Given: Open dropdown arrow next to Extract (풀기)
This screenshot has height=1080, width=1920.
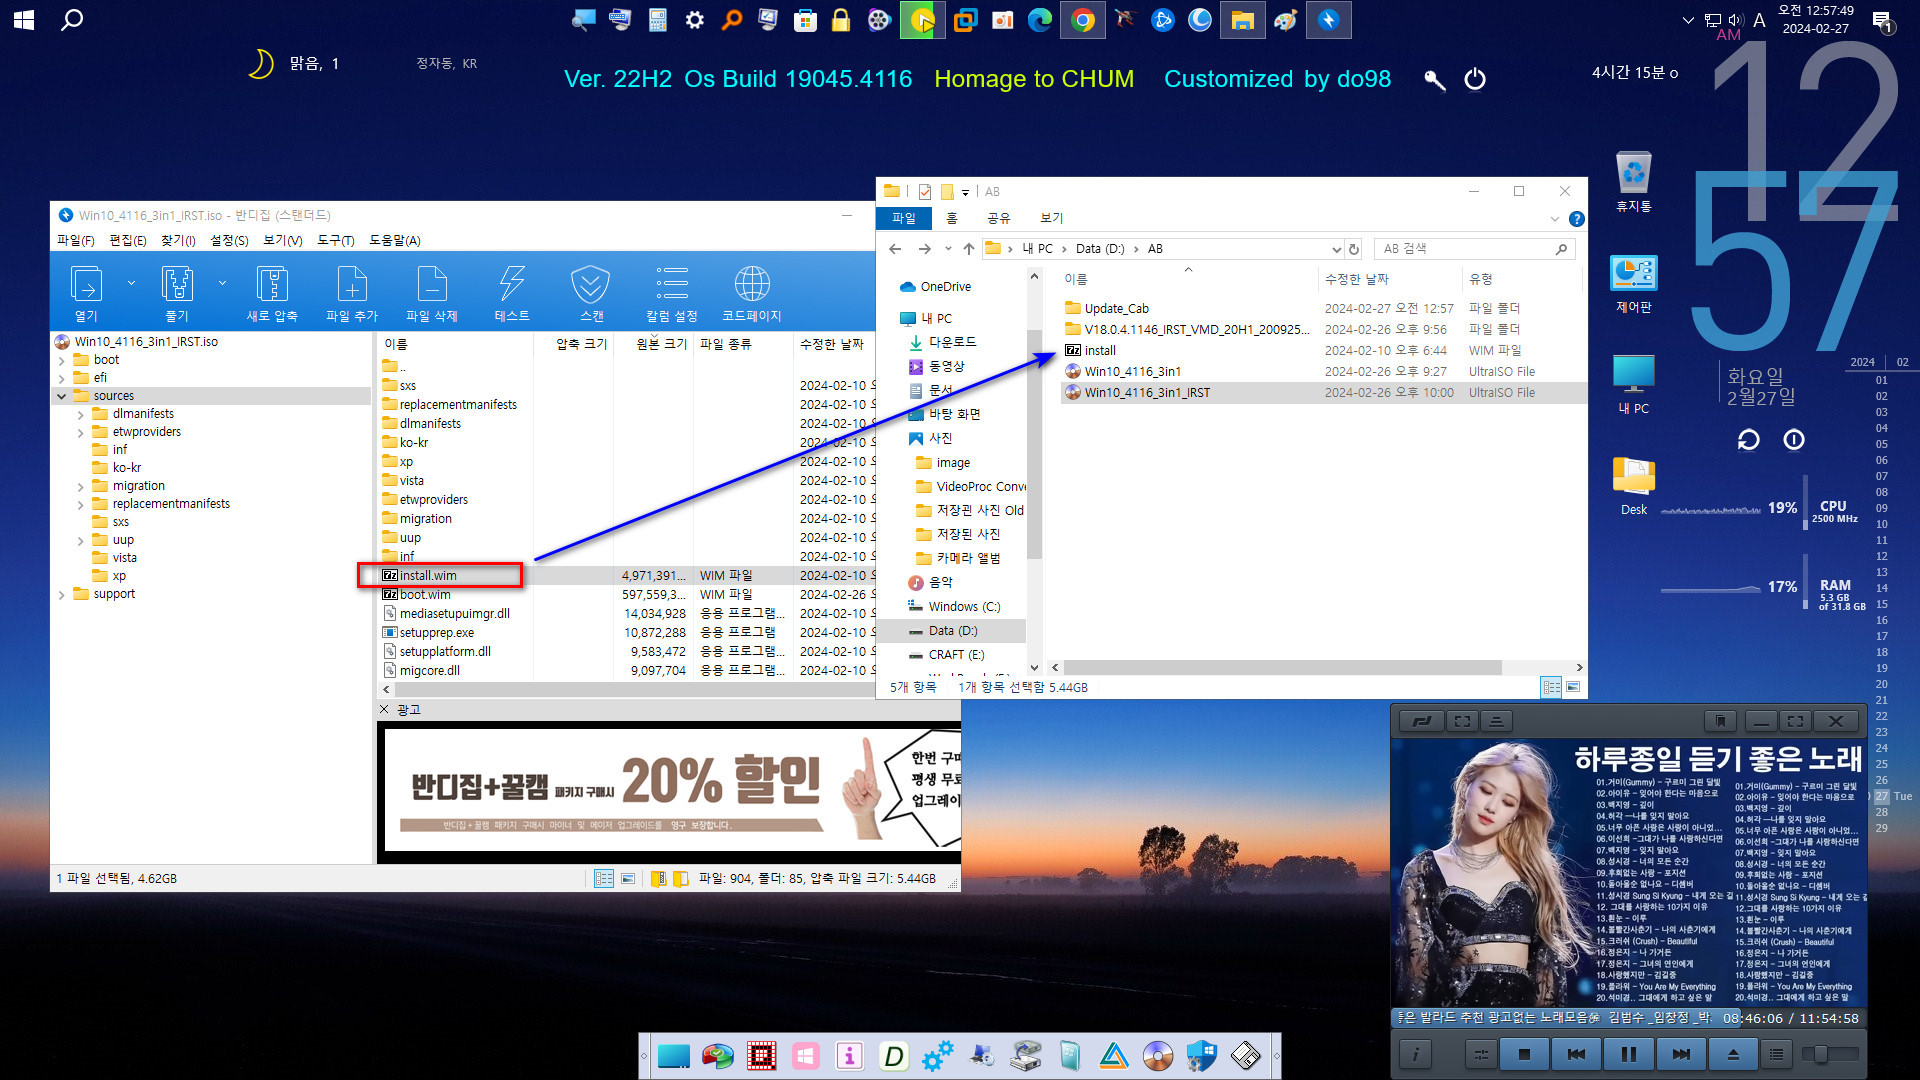Looking at the screenshot, I should coord(222,284).
